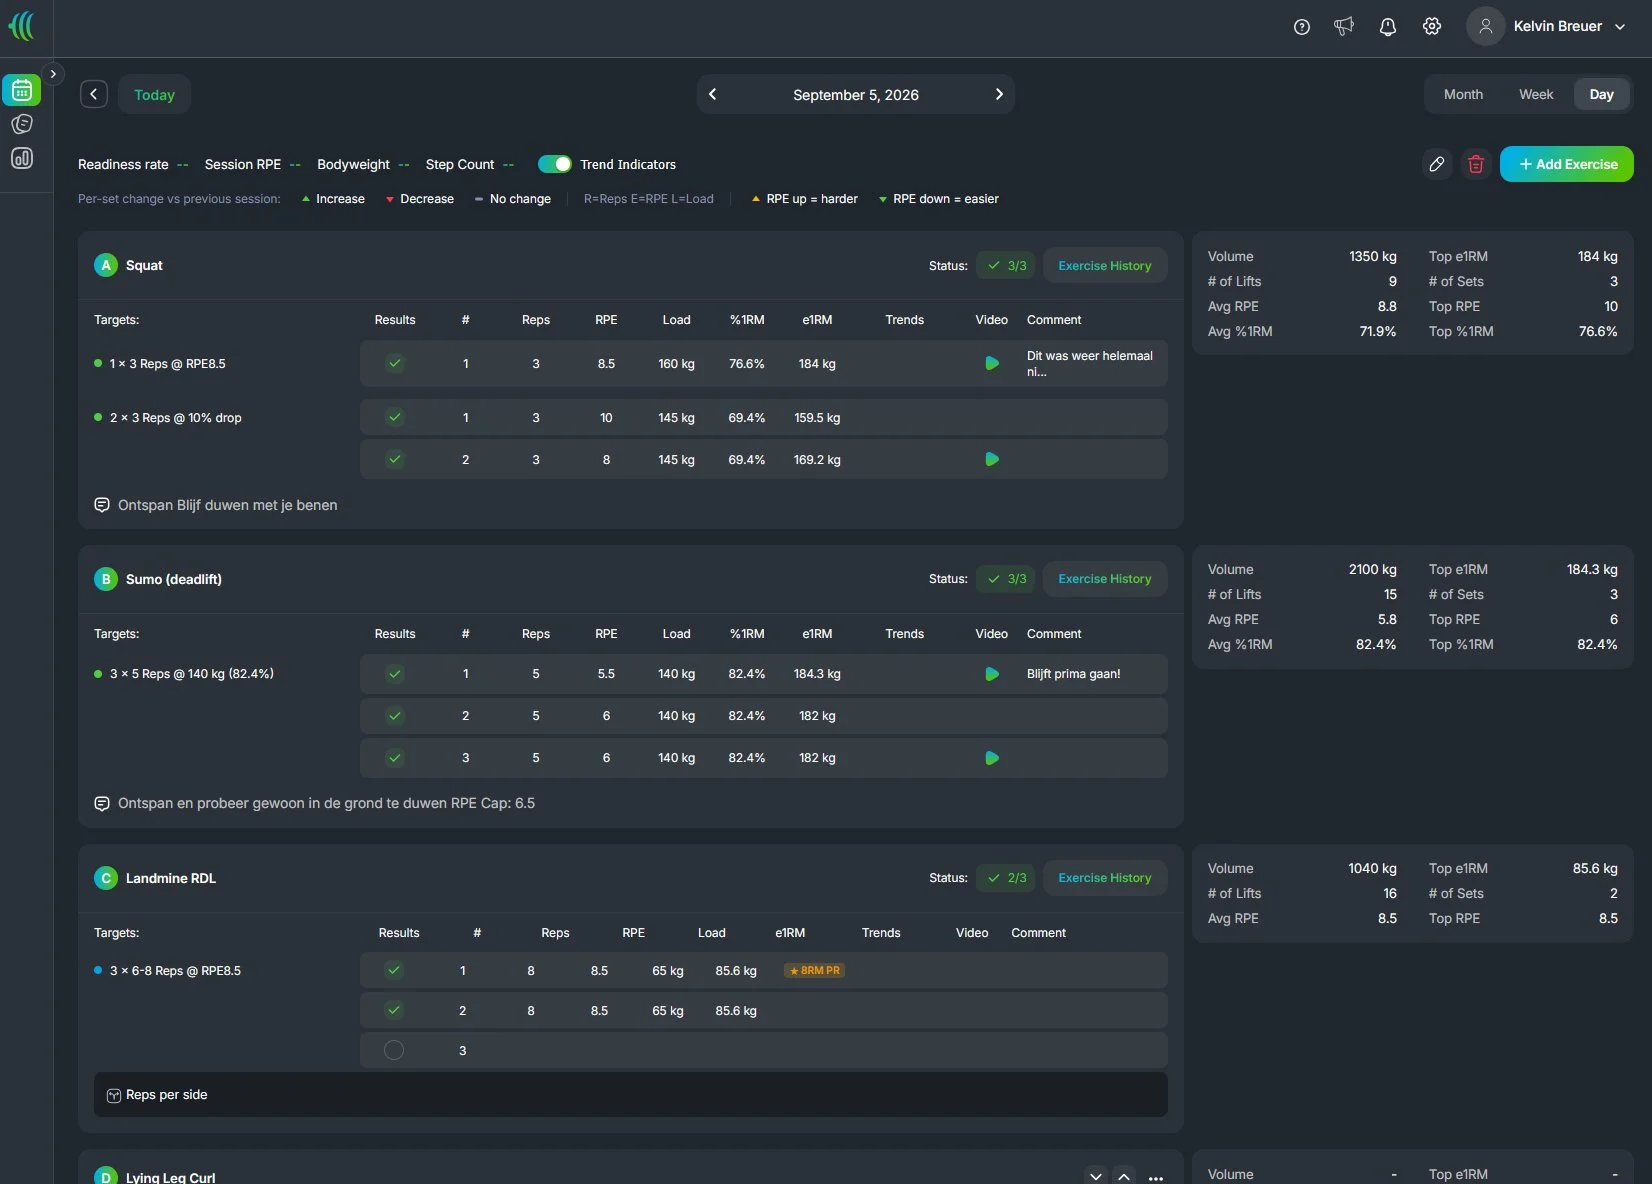Click the app logo in top-left corner
The image size is (1652, 1184).
point(22,26)
